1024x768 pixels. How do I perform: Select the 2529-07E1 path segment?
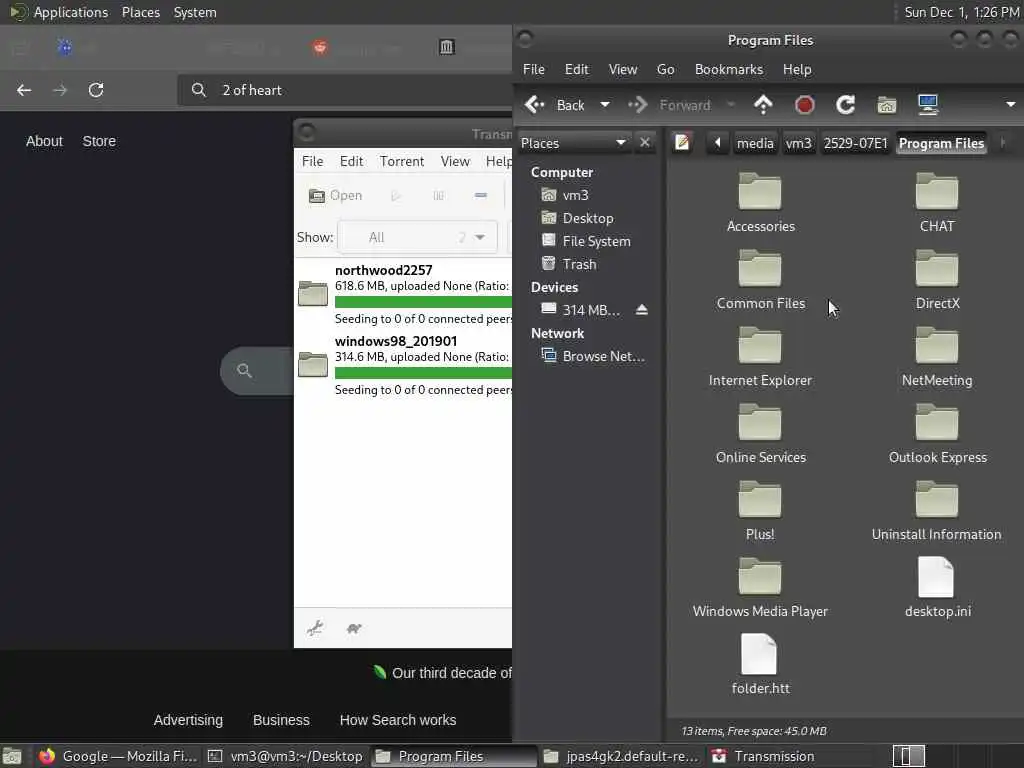pyautogui.click(x=856, y=143)
